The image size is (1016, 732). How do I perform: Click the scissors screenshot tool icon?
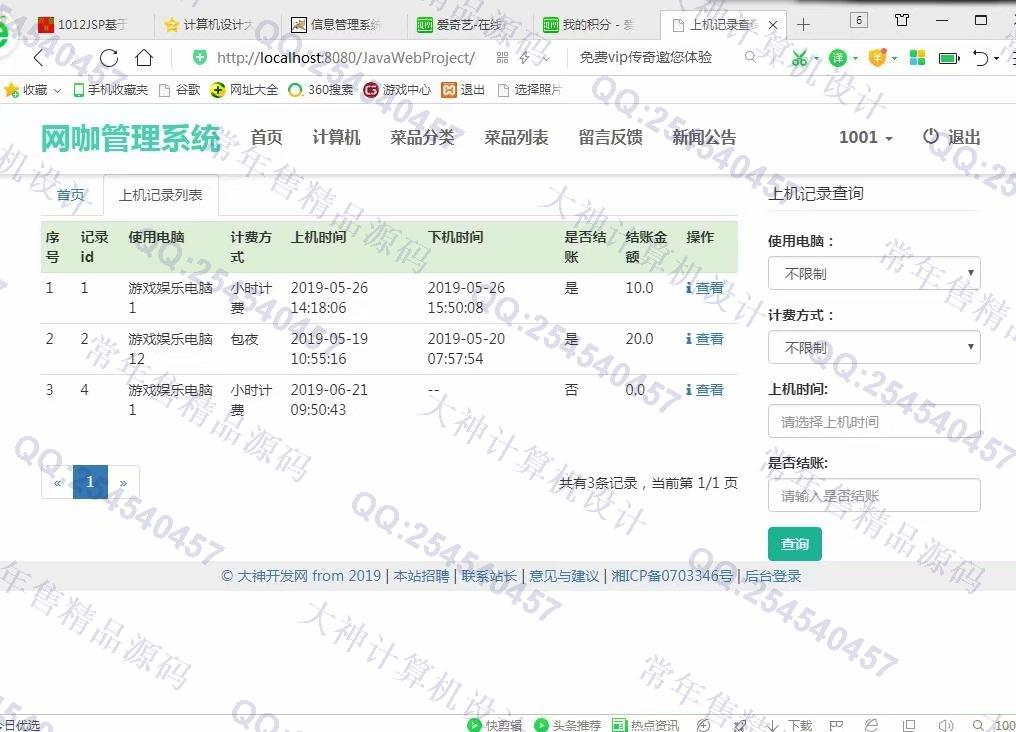click(x=798, y=58)
